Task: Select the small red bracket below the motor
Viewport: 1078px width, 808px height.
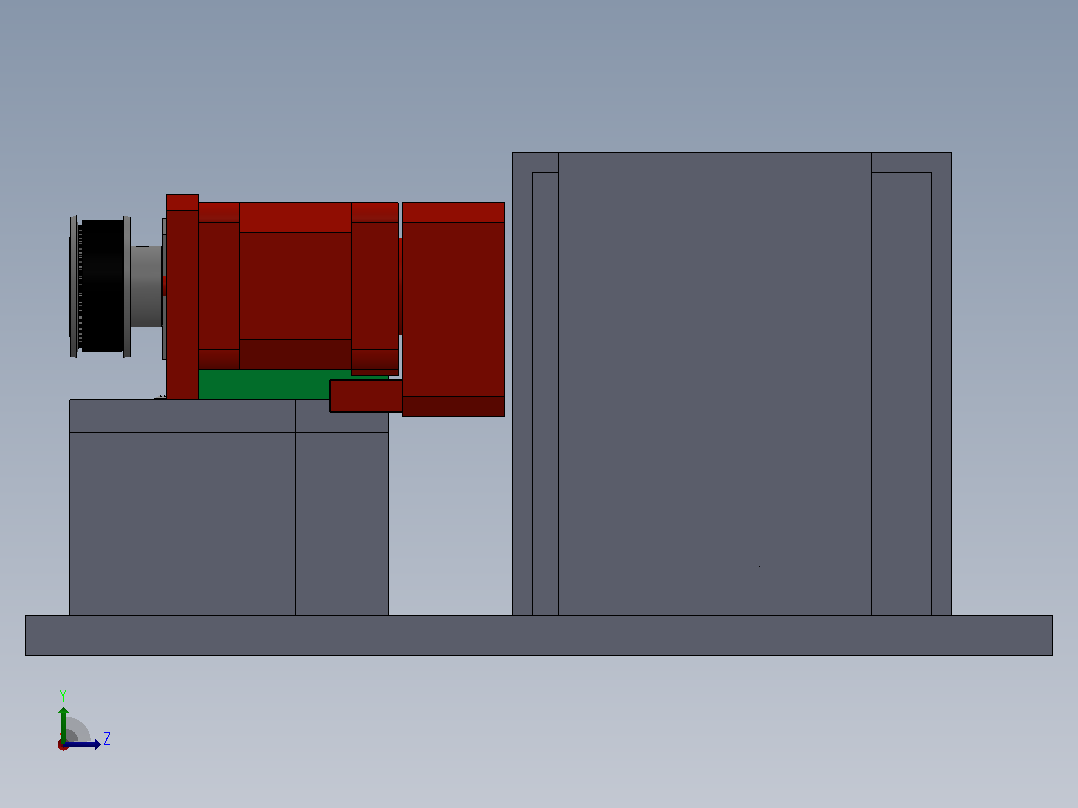Action: pos(366,396)
